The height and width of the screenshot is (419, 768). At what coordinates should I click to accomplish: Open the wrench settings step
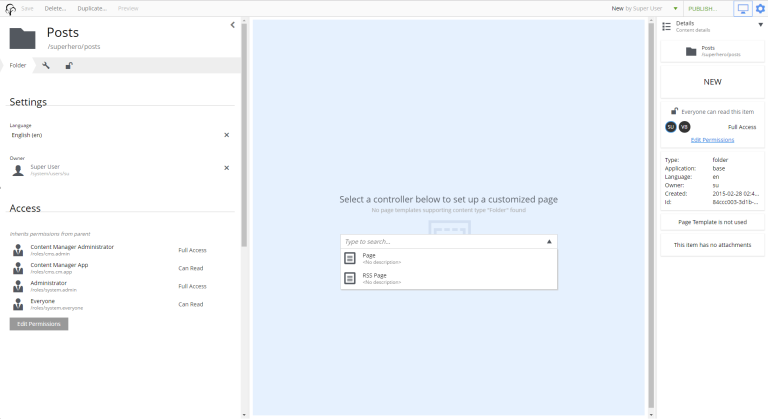[46, 65]
